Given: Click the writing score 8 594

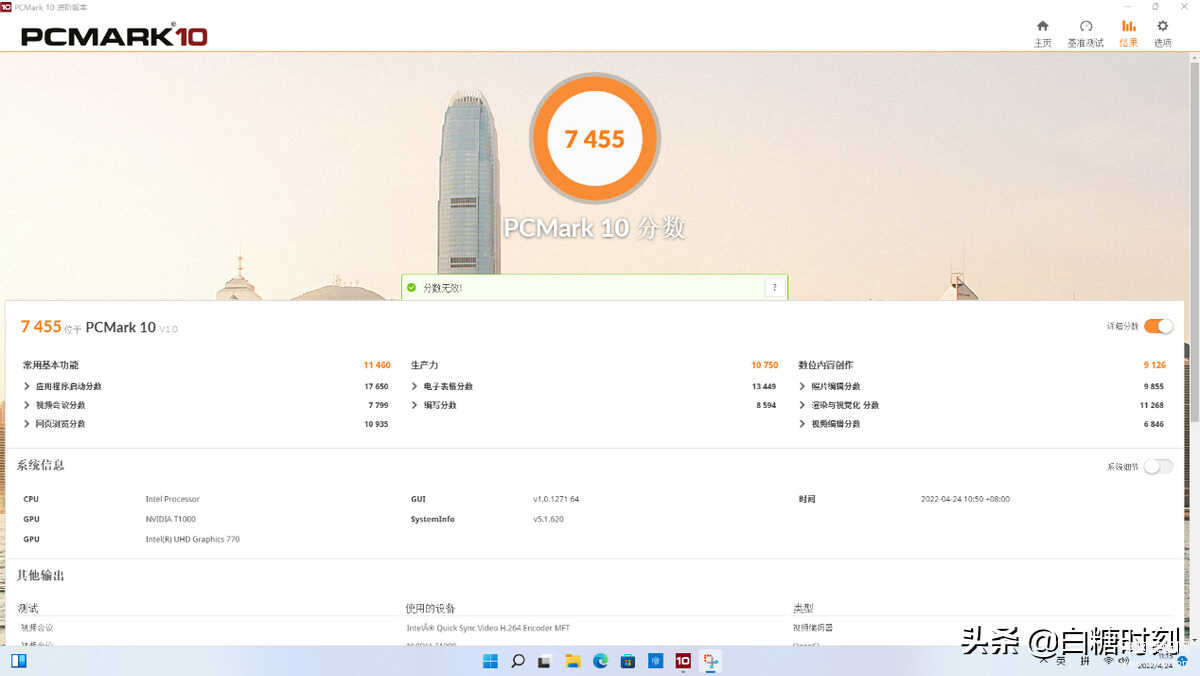Looking at the screenshot, I should [766, 405].
